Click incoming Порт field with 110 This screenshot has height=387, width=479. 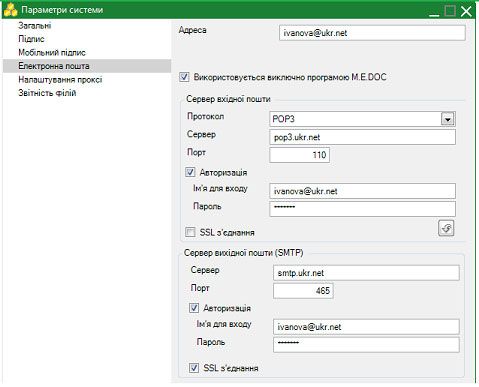[299, 155]
